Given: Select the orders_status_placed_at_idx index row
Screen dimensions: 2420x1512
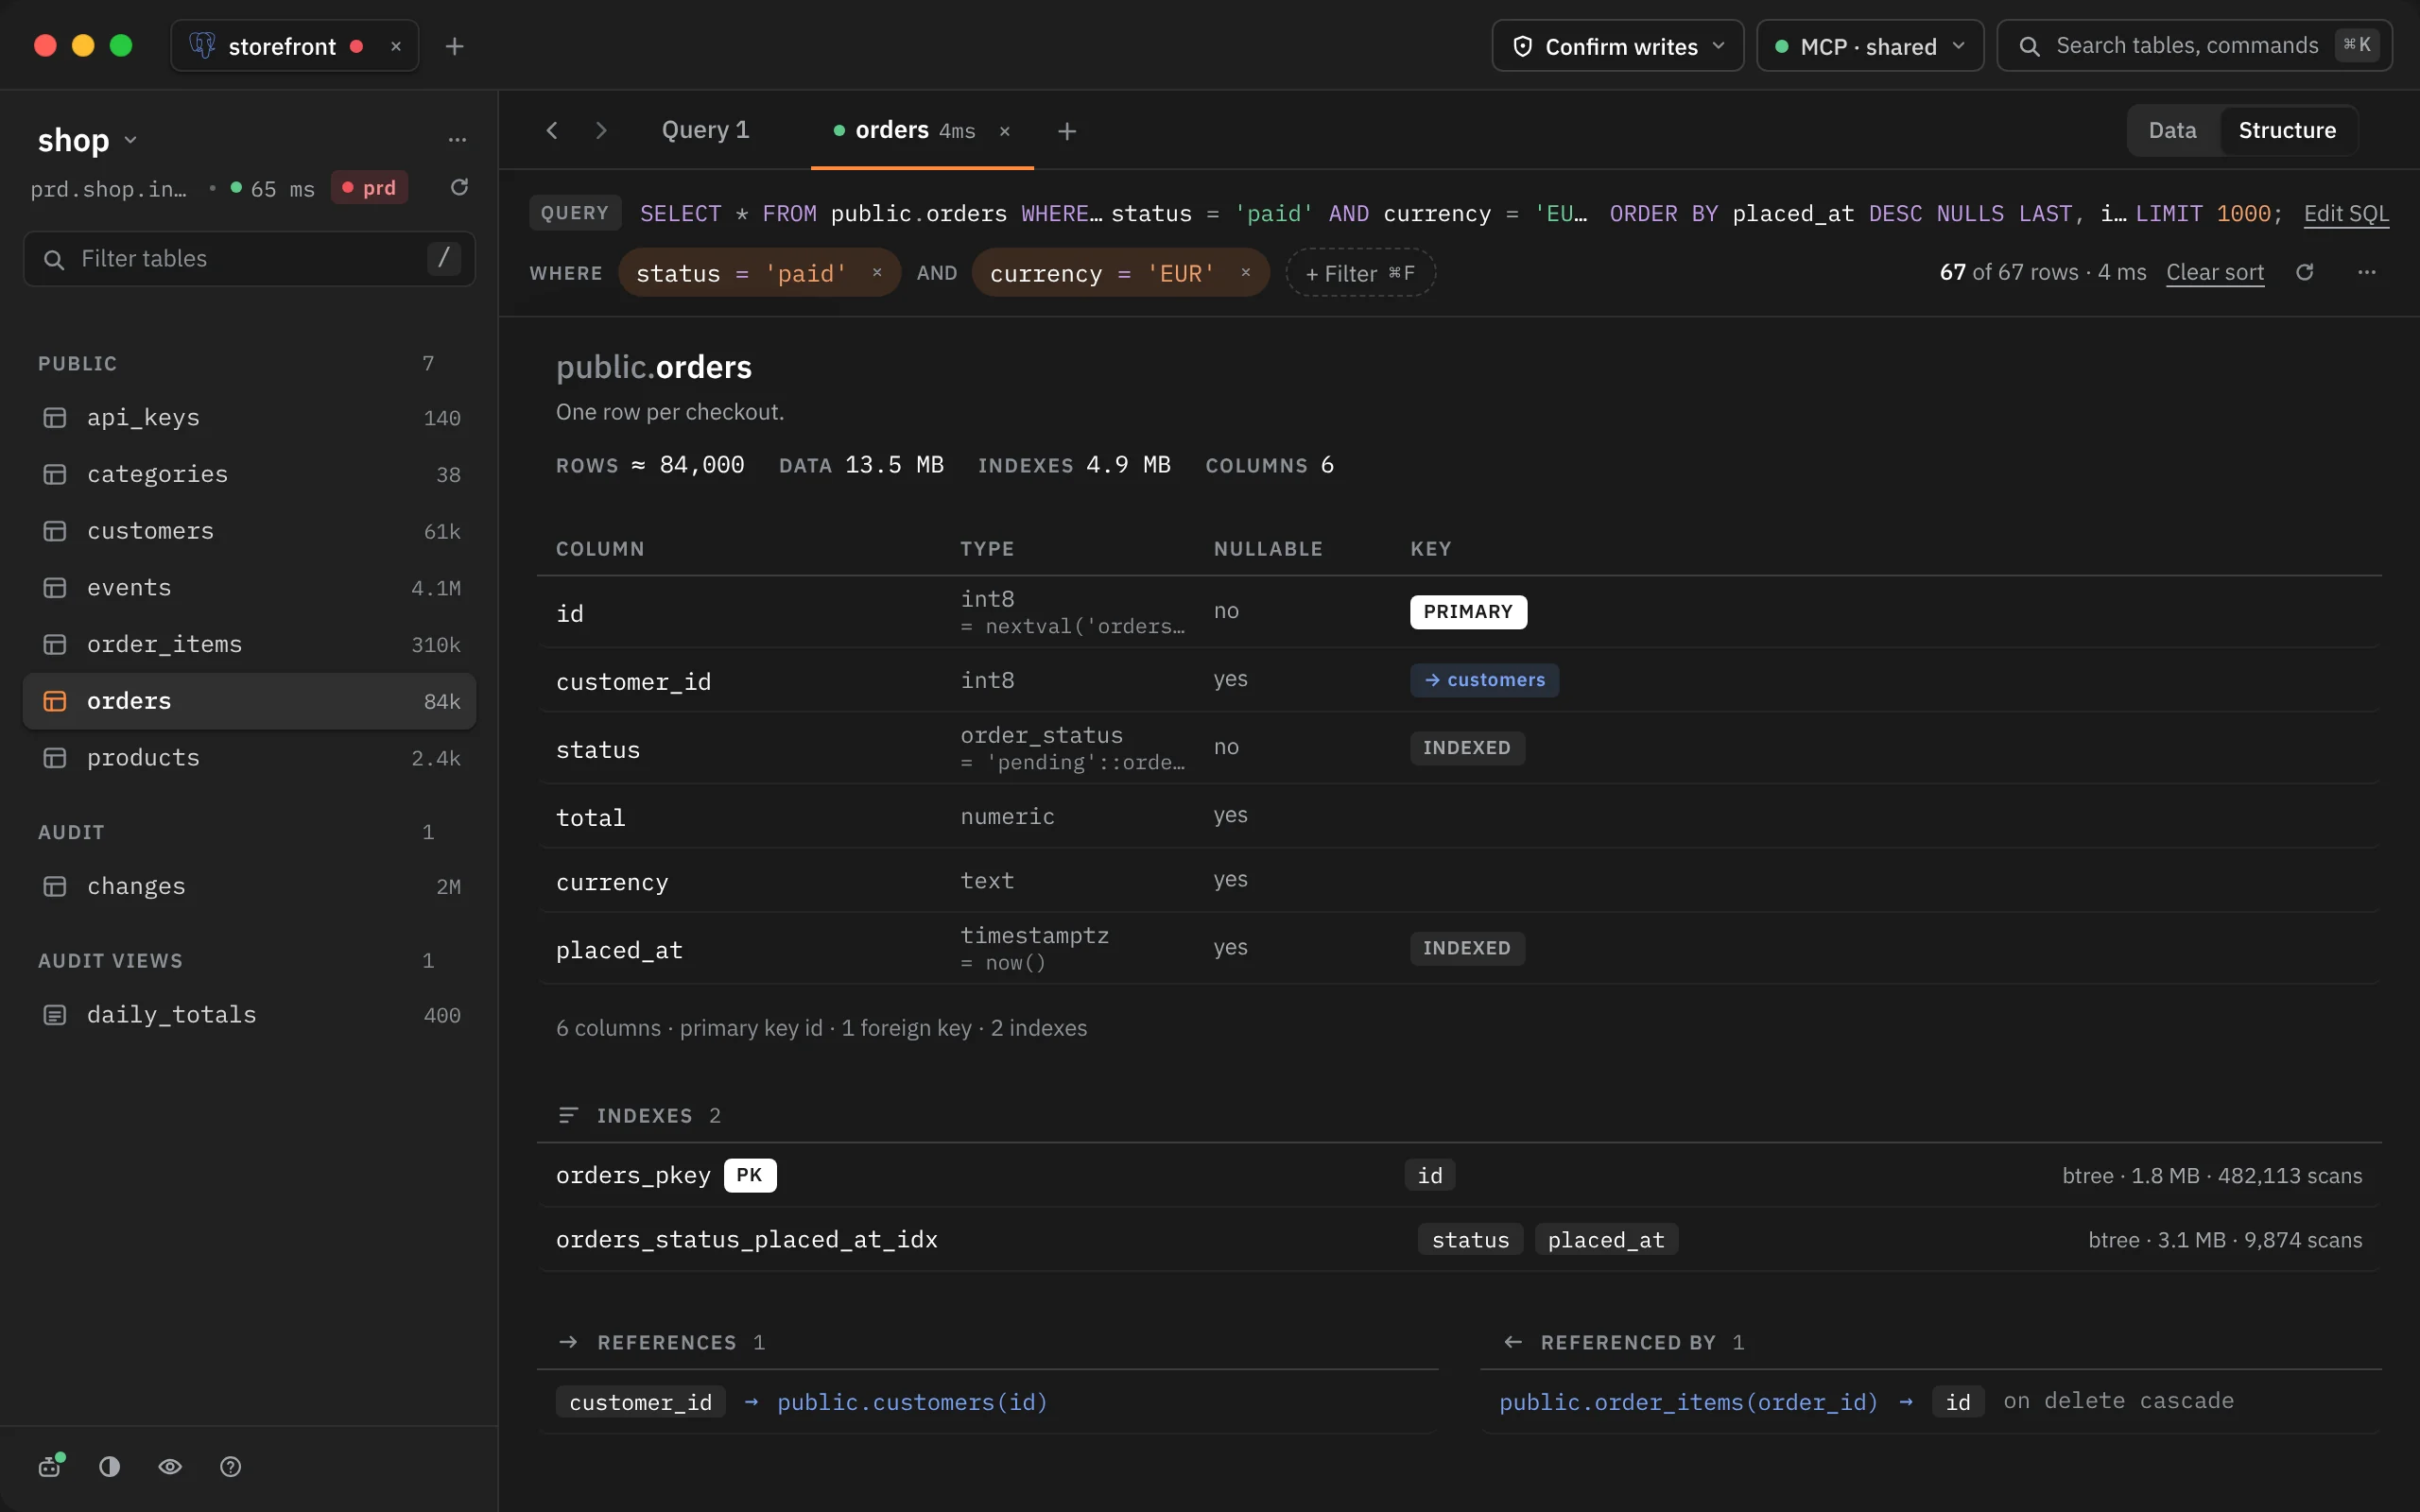Looking at the screenshot, I should click(x=1459, y=1240).
